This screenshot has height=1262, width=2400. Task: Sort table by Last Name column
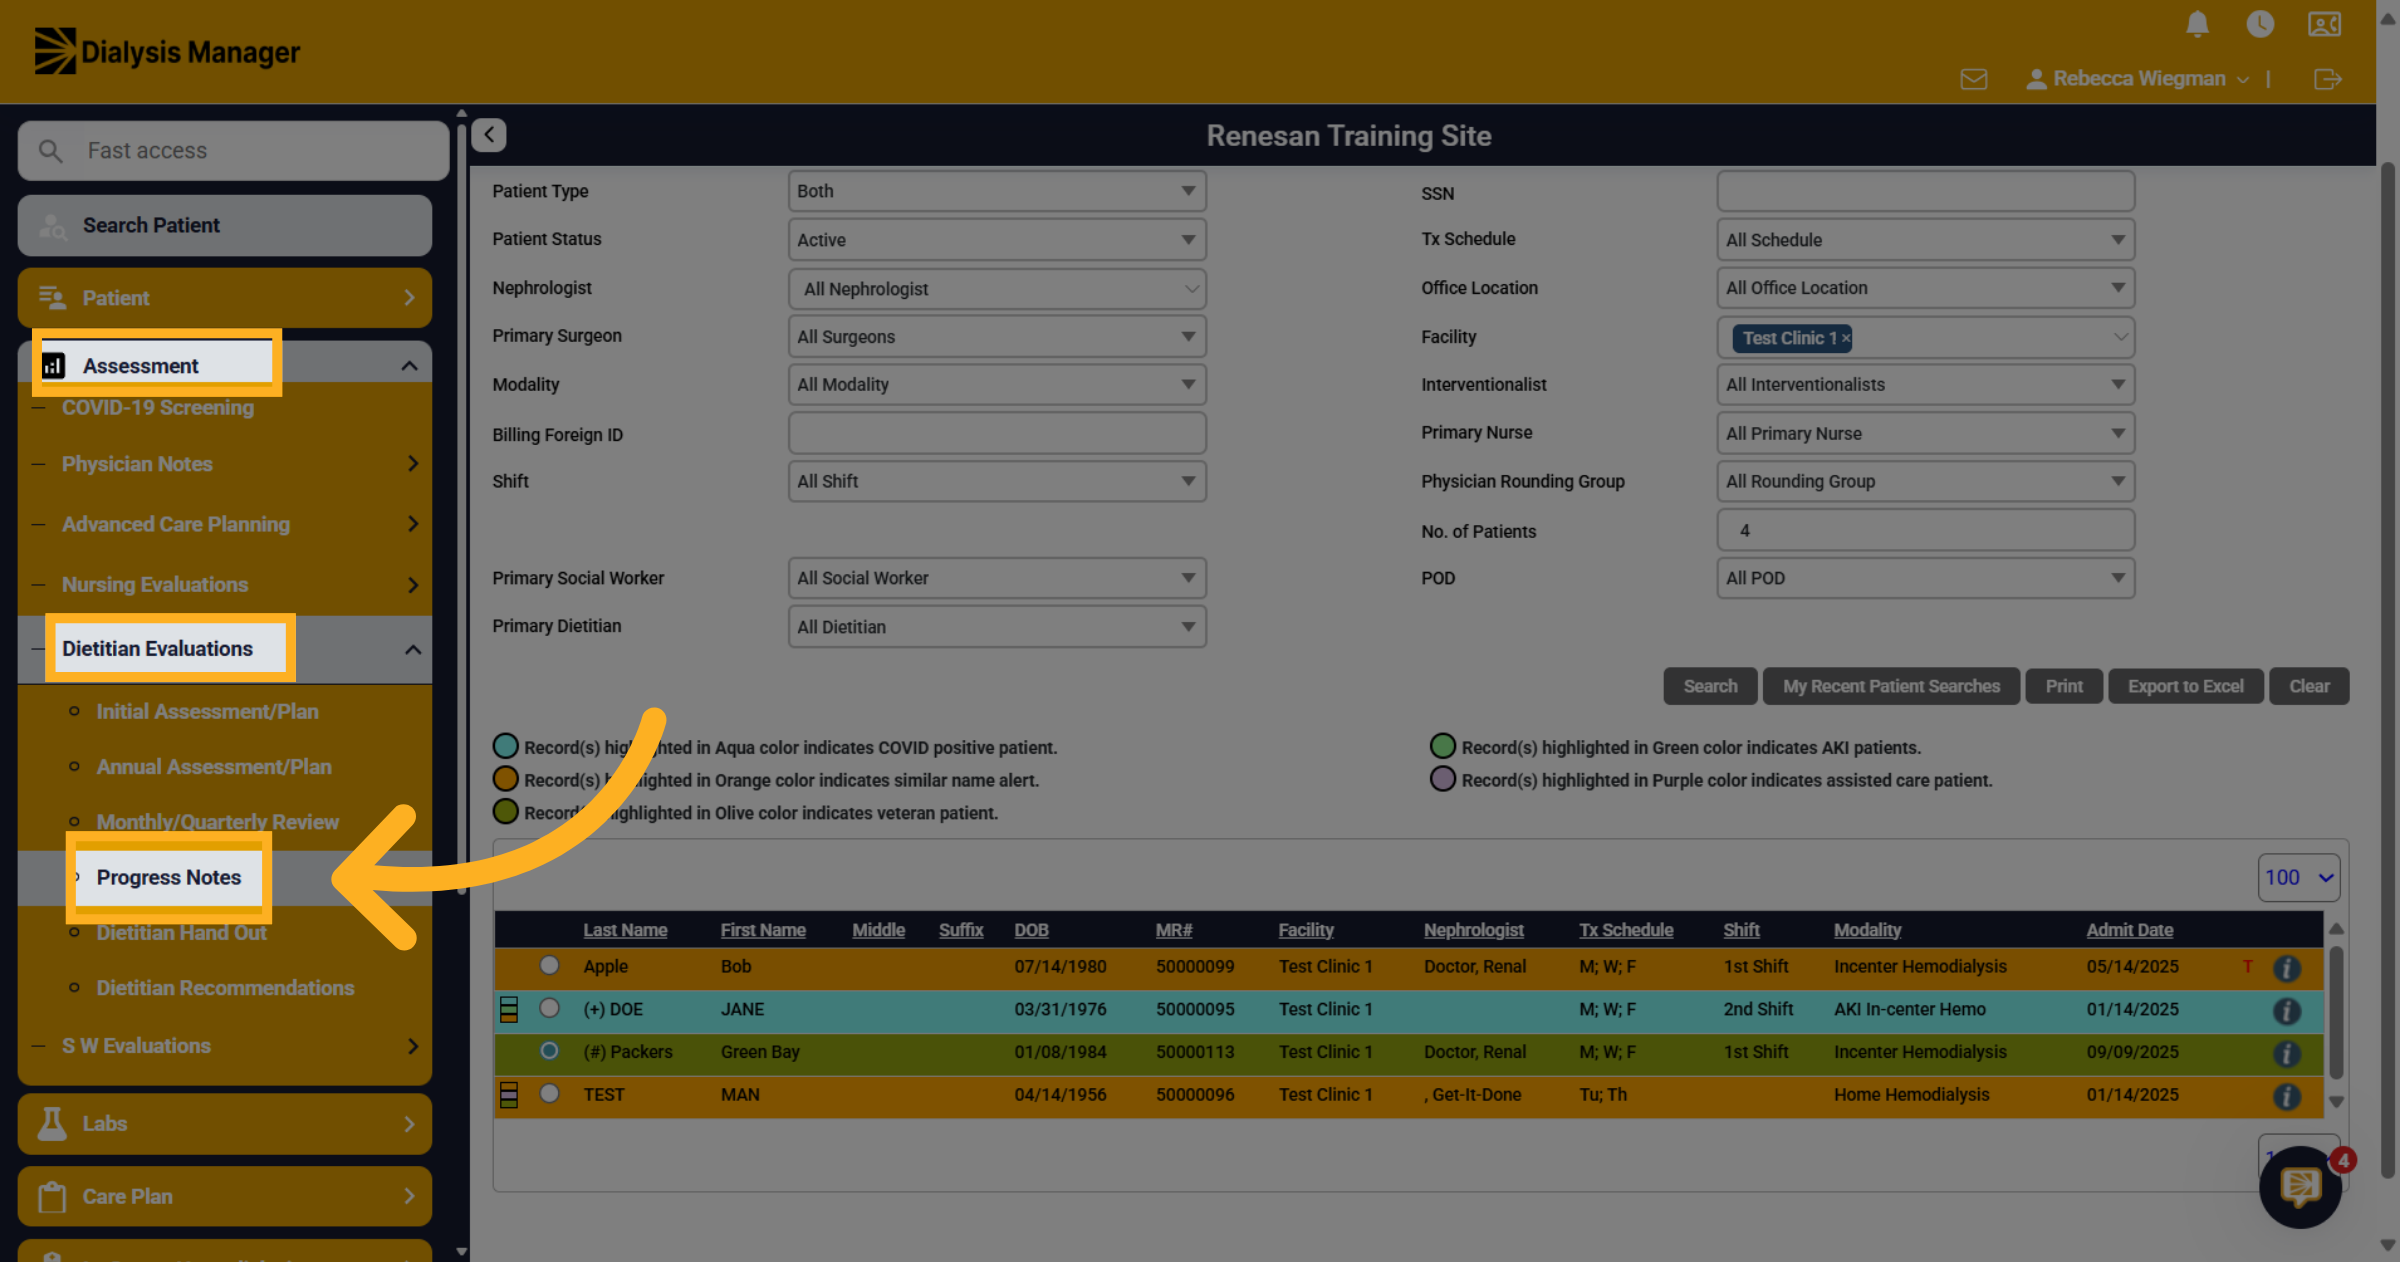click(x=625, y=930)
